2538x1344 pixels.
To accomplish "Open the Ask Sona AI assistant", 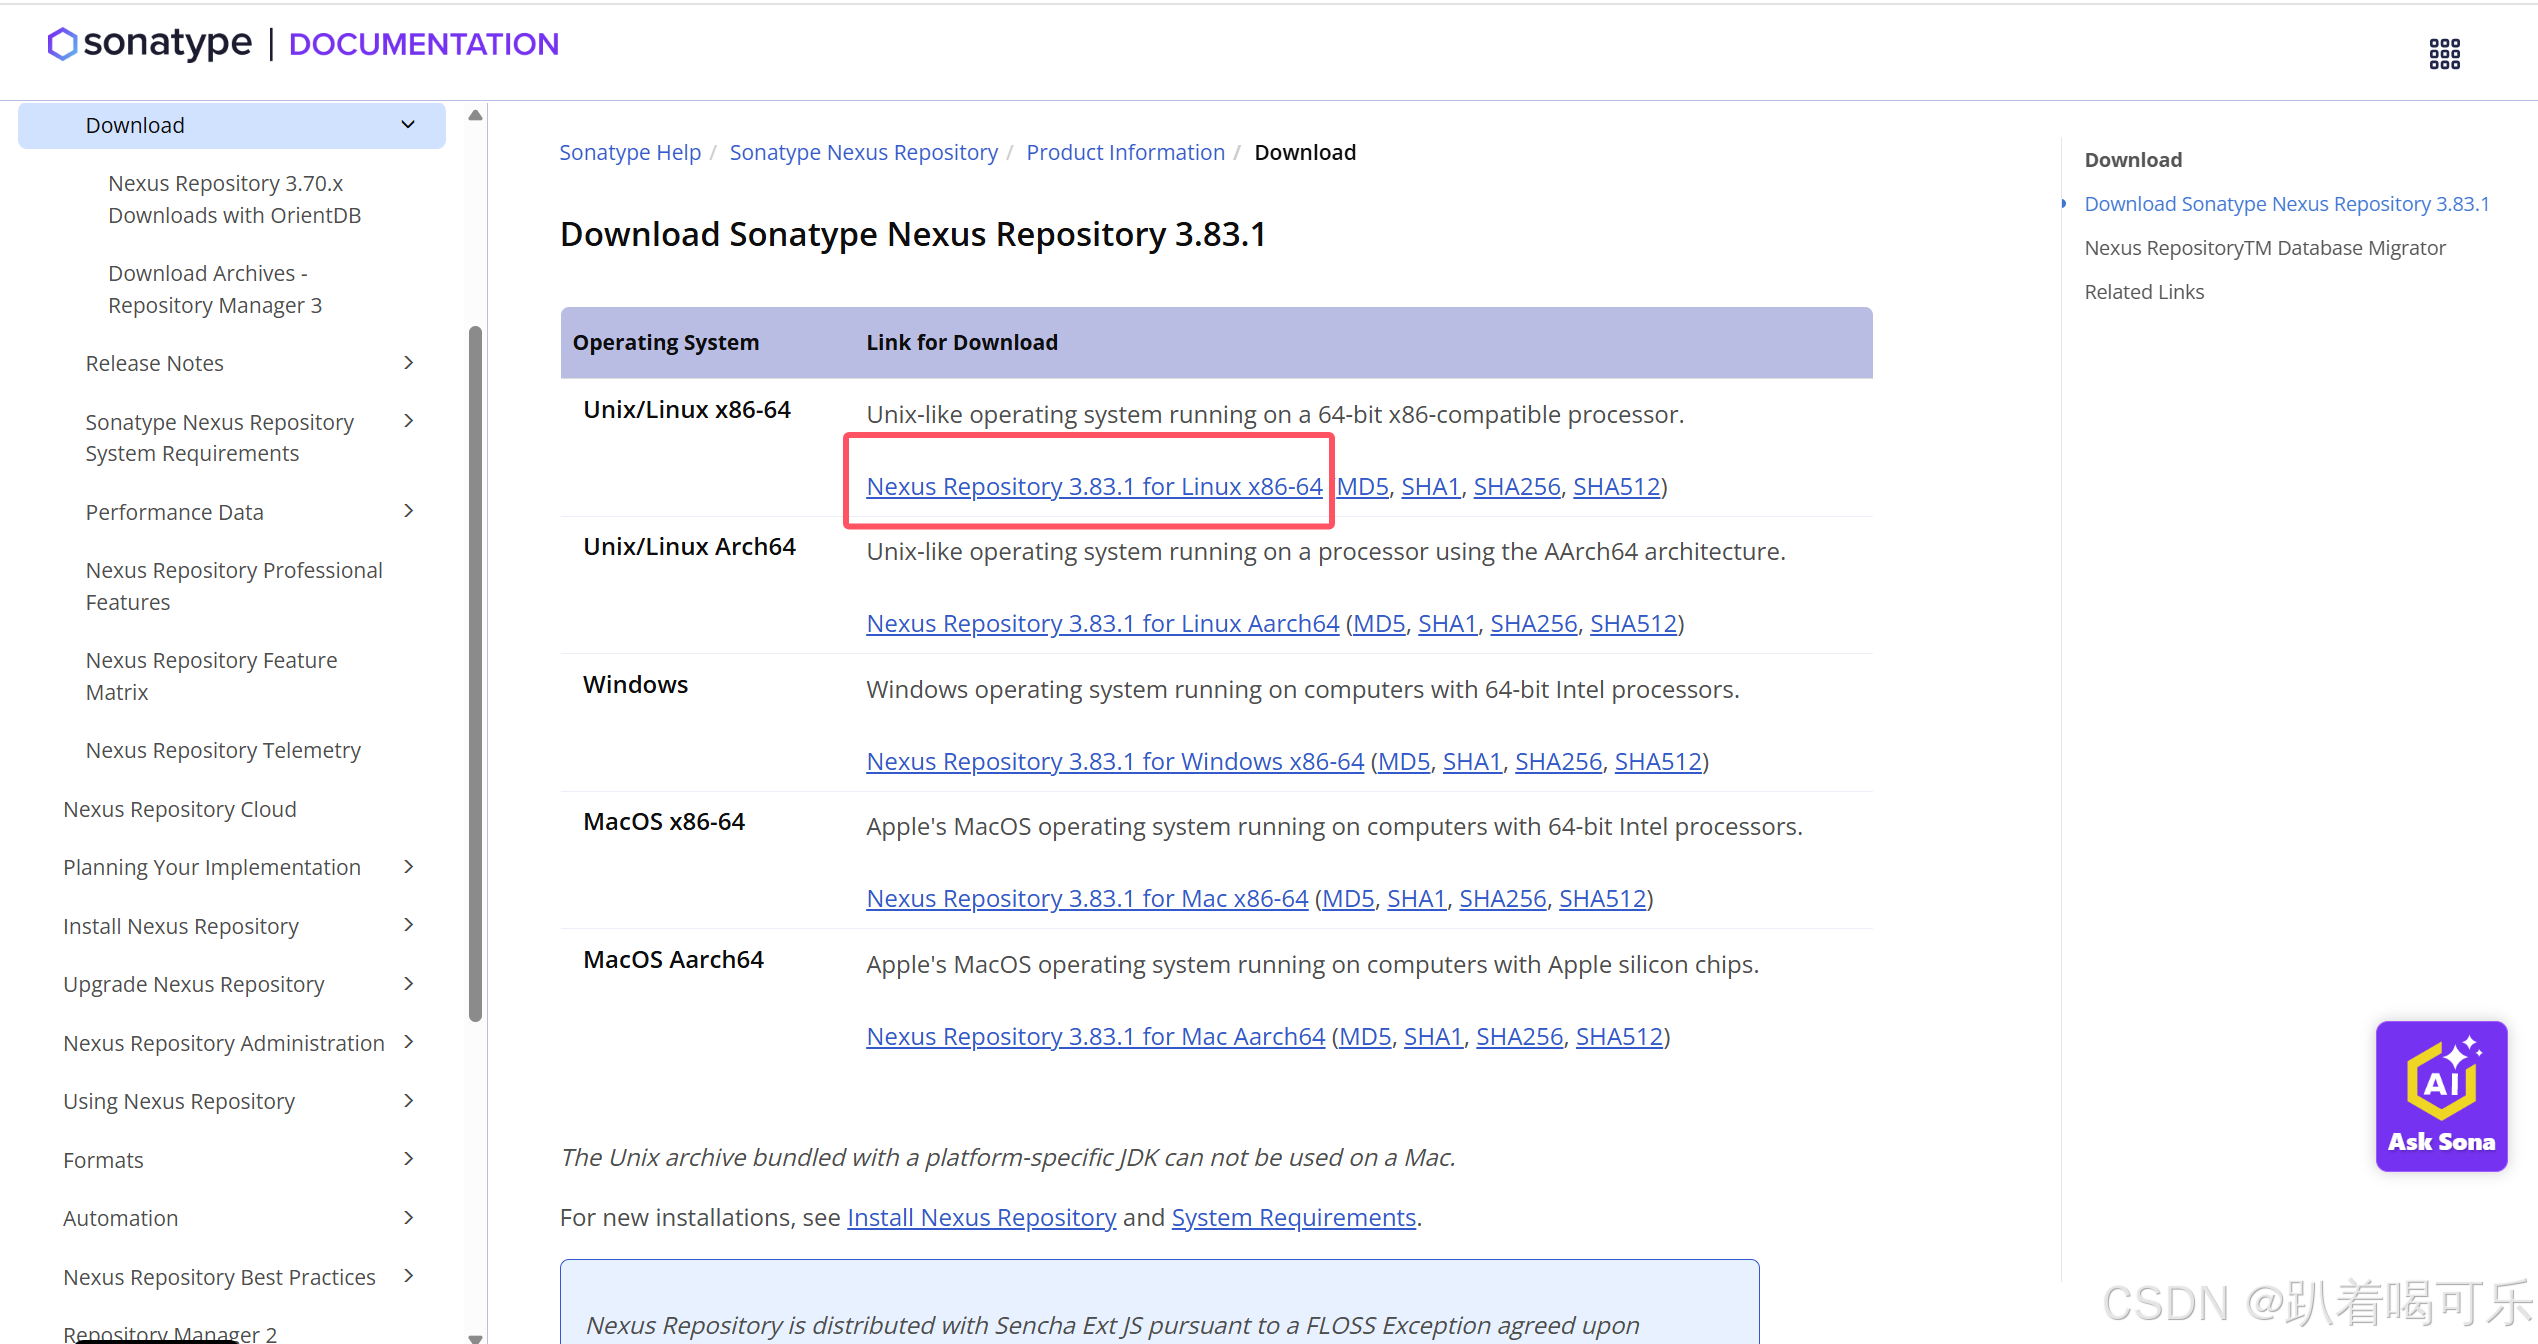I will (x=2441, y=1096).
